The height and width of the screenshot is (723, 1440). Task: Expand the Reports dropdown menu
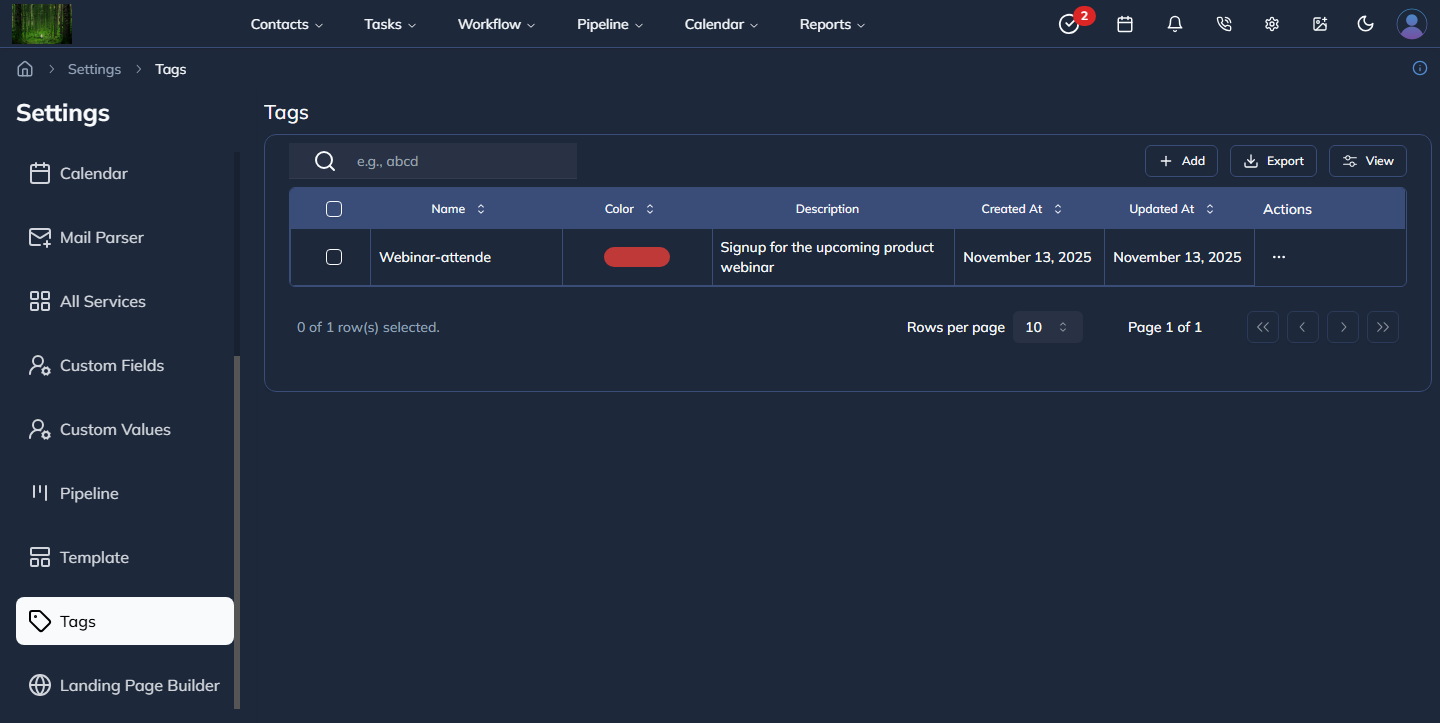pyautogui.click(x=832, y=24)
